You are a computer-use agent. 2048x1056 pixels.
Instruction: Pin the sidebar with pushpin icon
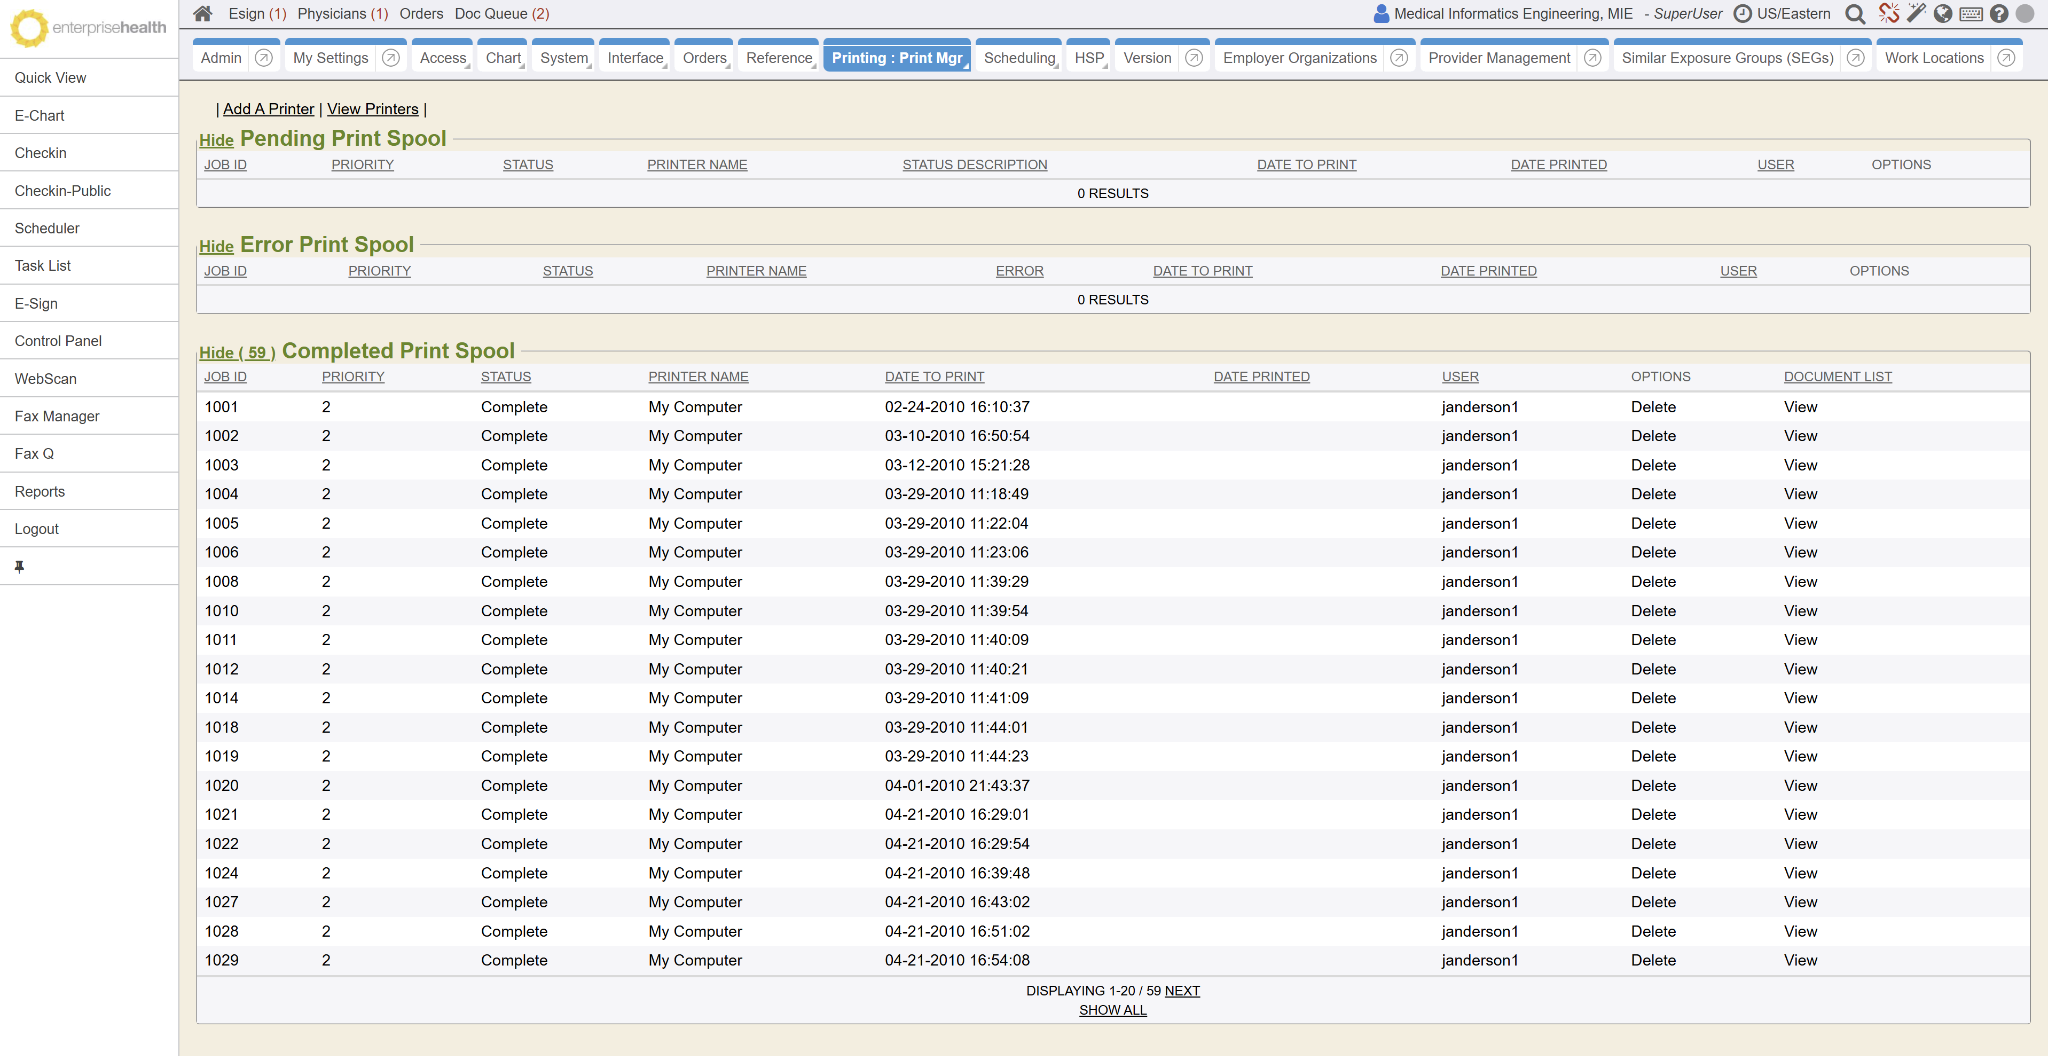coord(19,566)
